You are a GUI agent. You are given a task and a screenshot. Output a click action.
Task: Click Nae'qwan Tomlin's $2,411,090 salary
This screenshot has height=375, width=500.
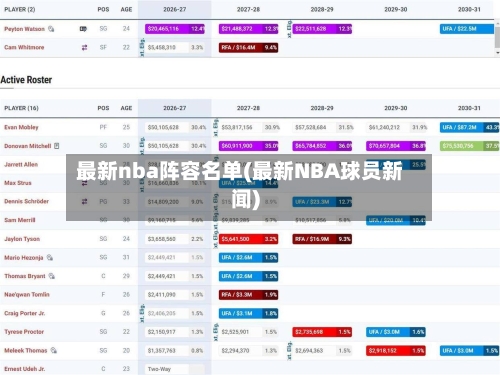pos(162,295)
